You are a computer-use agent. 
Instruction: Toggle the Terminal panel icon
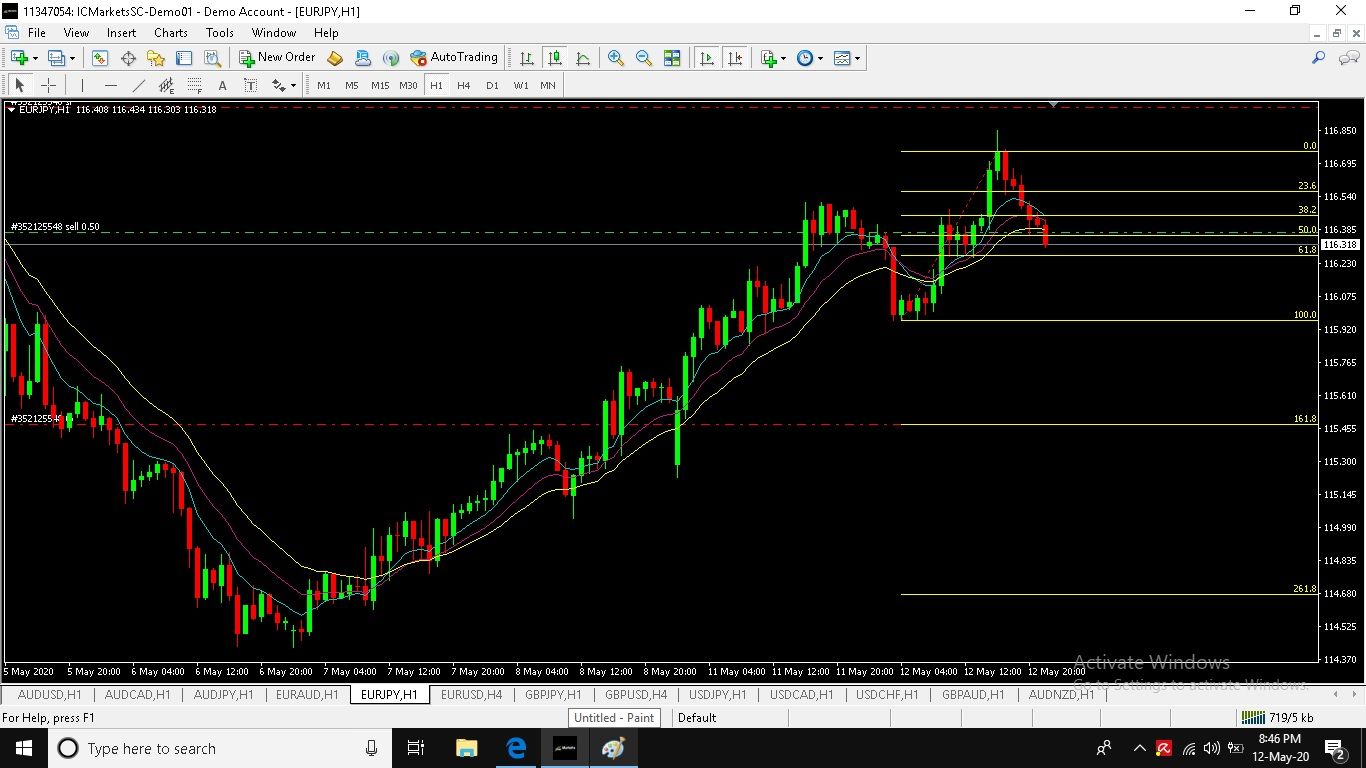[184, 58]
